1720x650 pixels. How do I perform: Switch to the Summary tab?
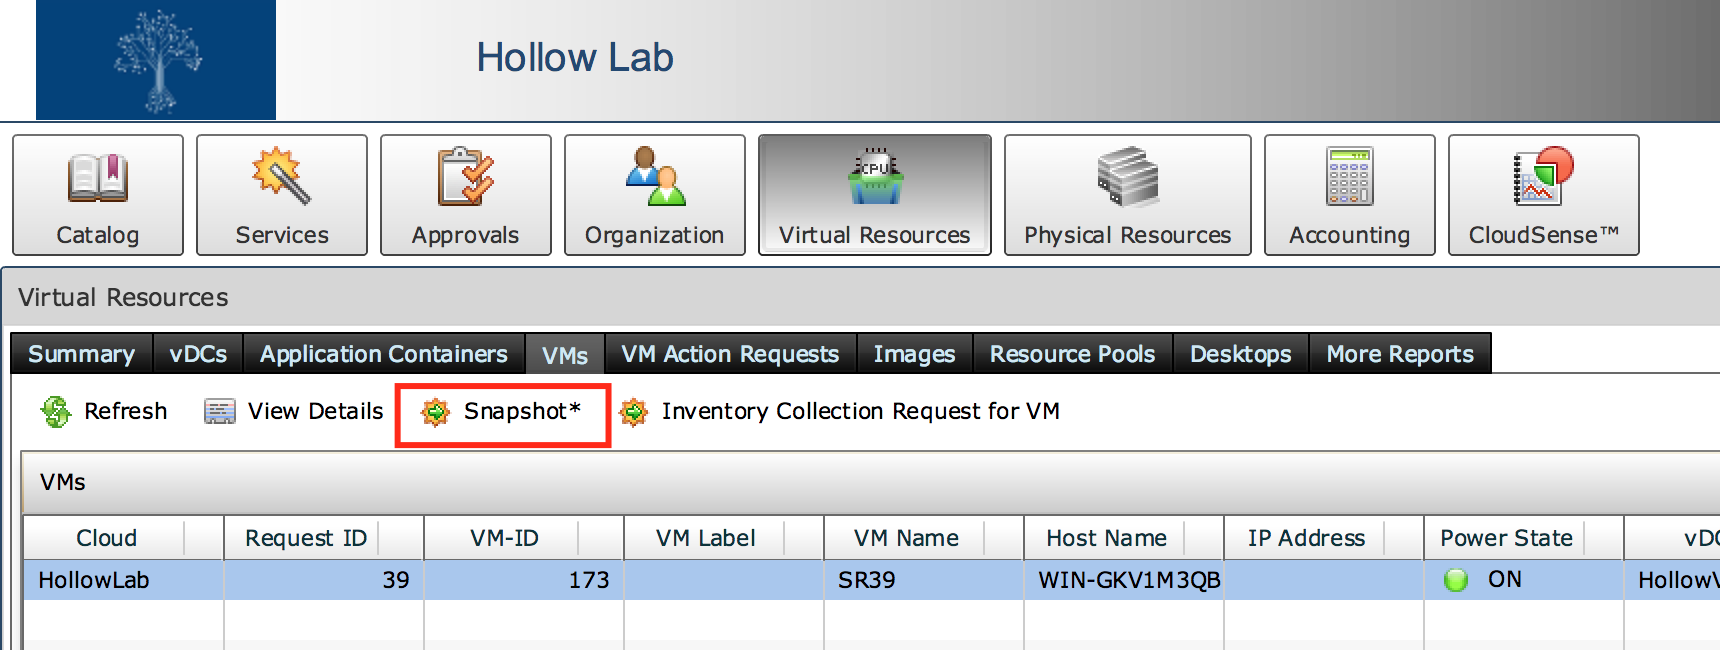81,354
